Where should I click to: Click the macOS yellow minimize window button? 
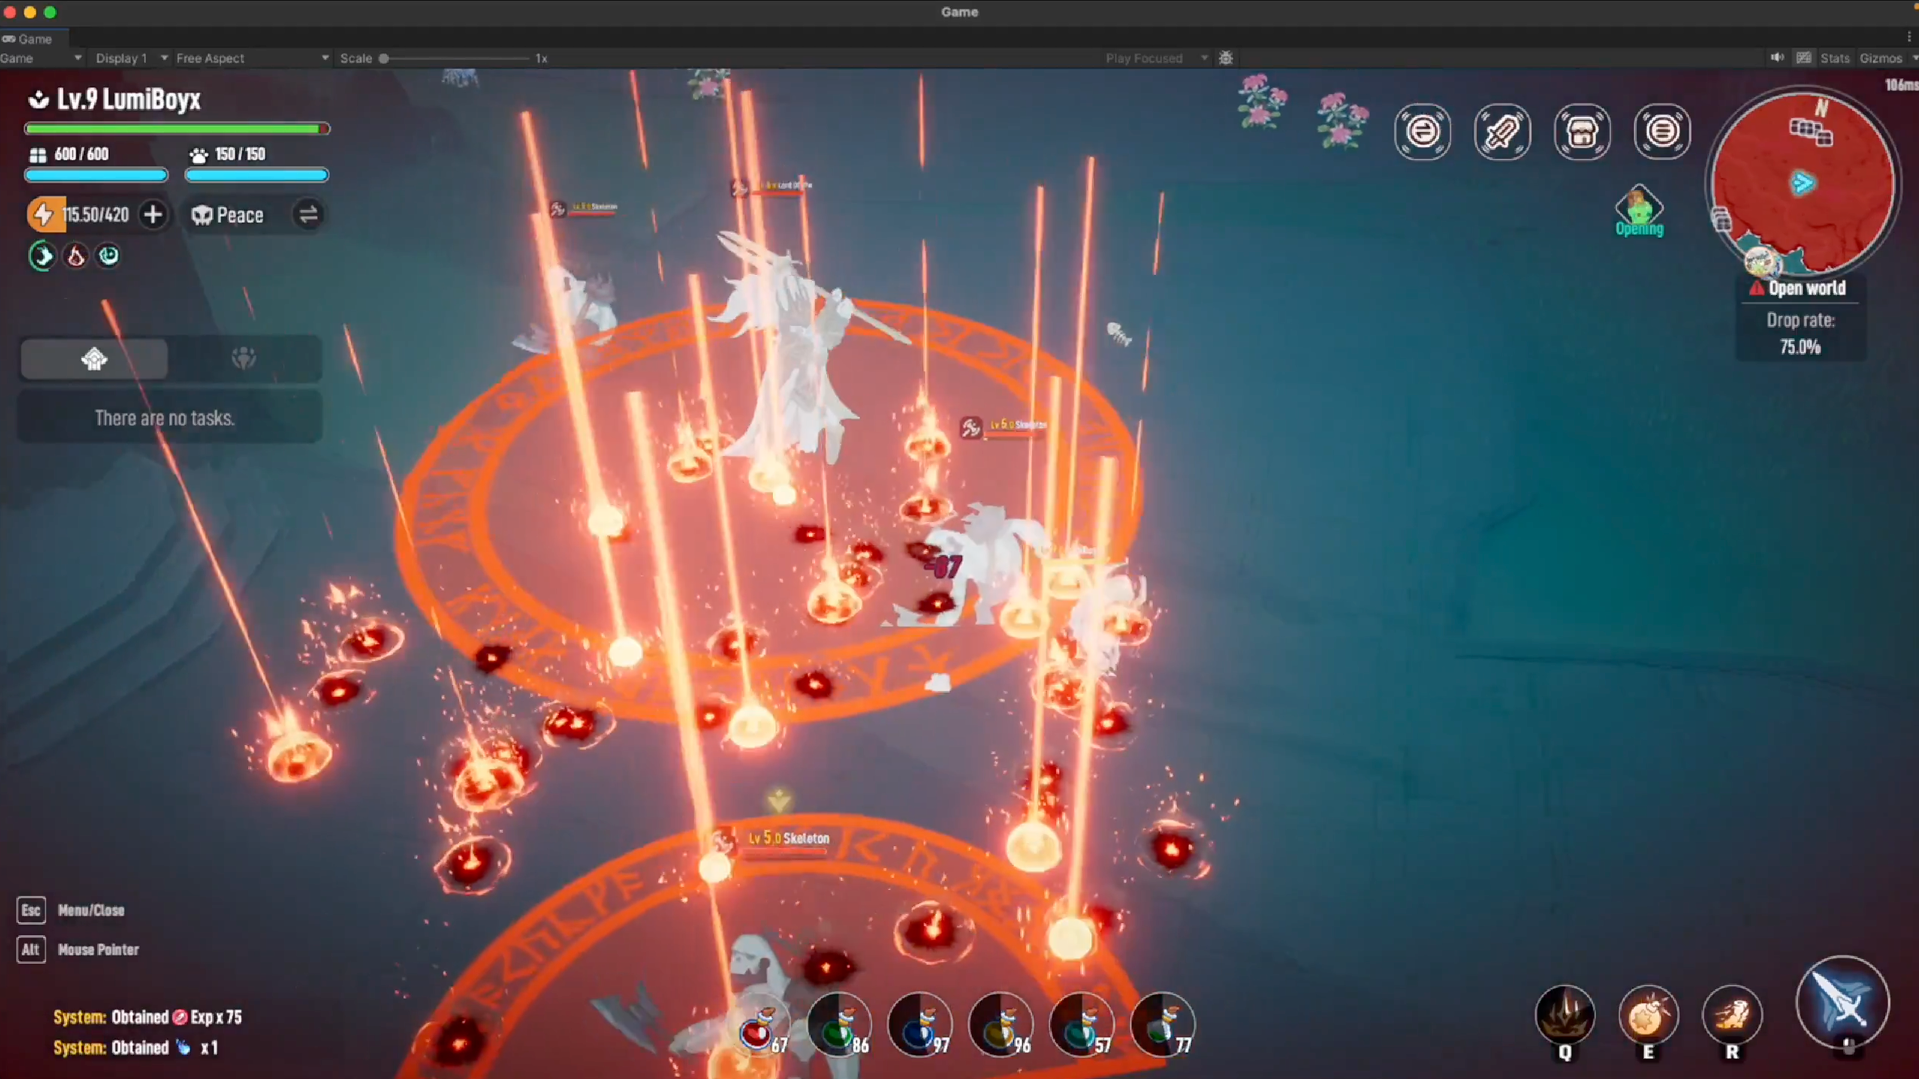[x=30, y=12]
